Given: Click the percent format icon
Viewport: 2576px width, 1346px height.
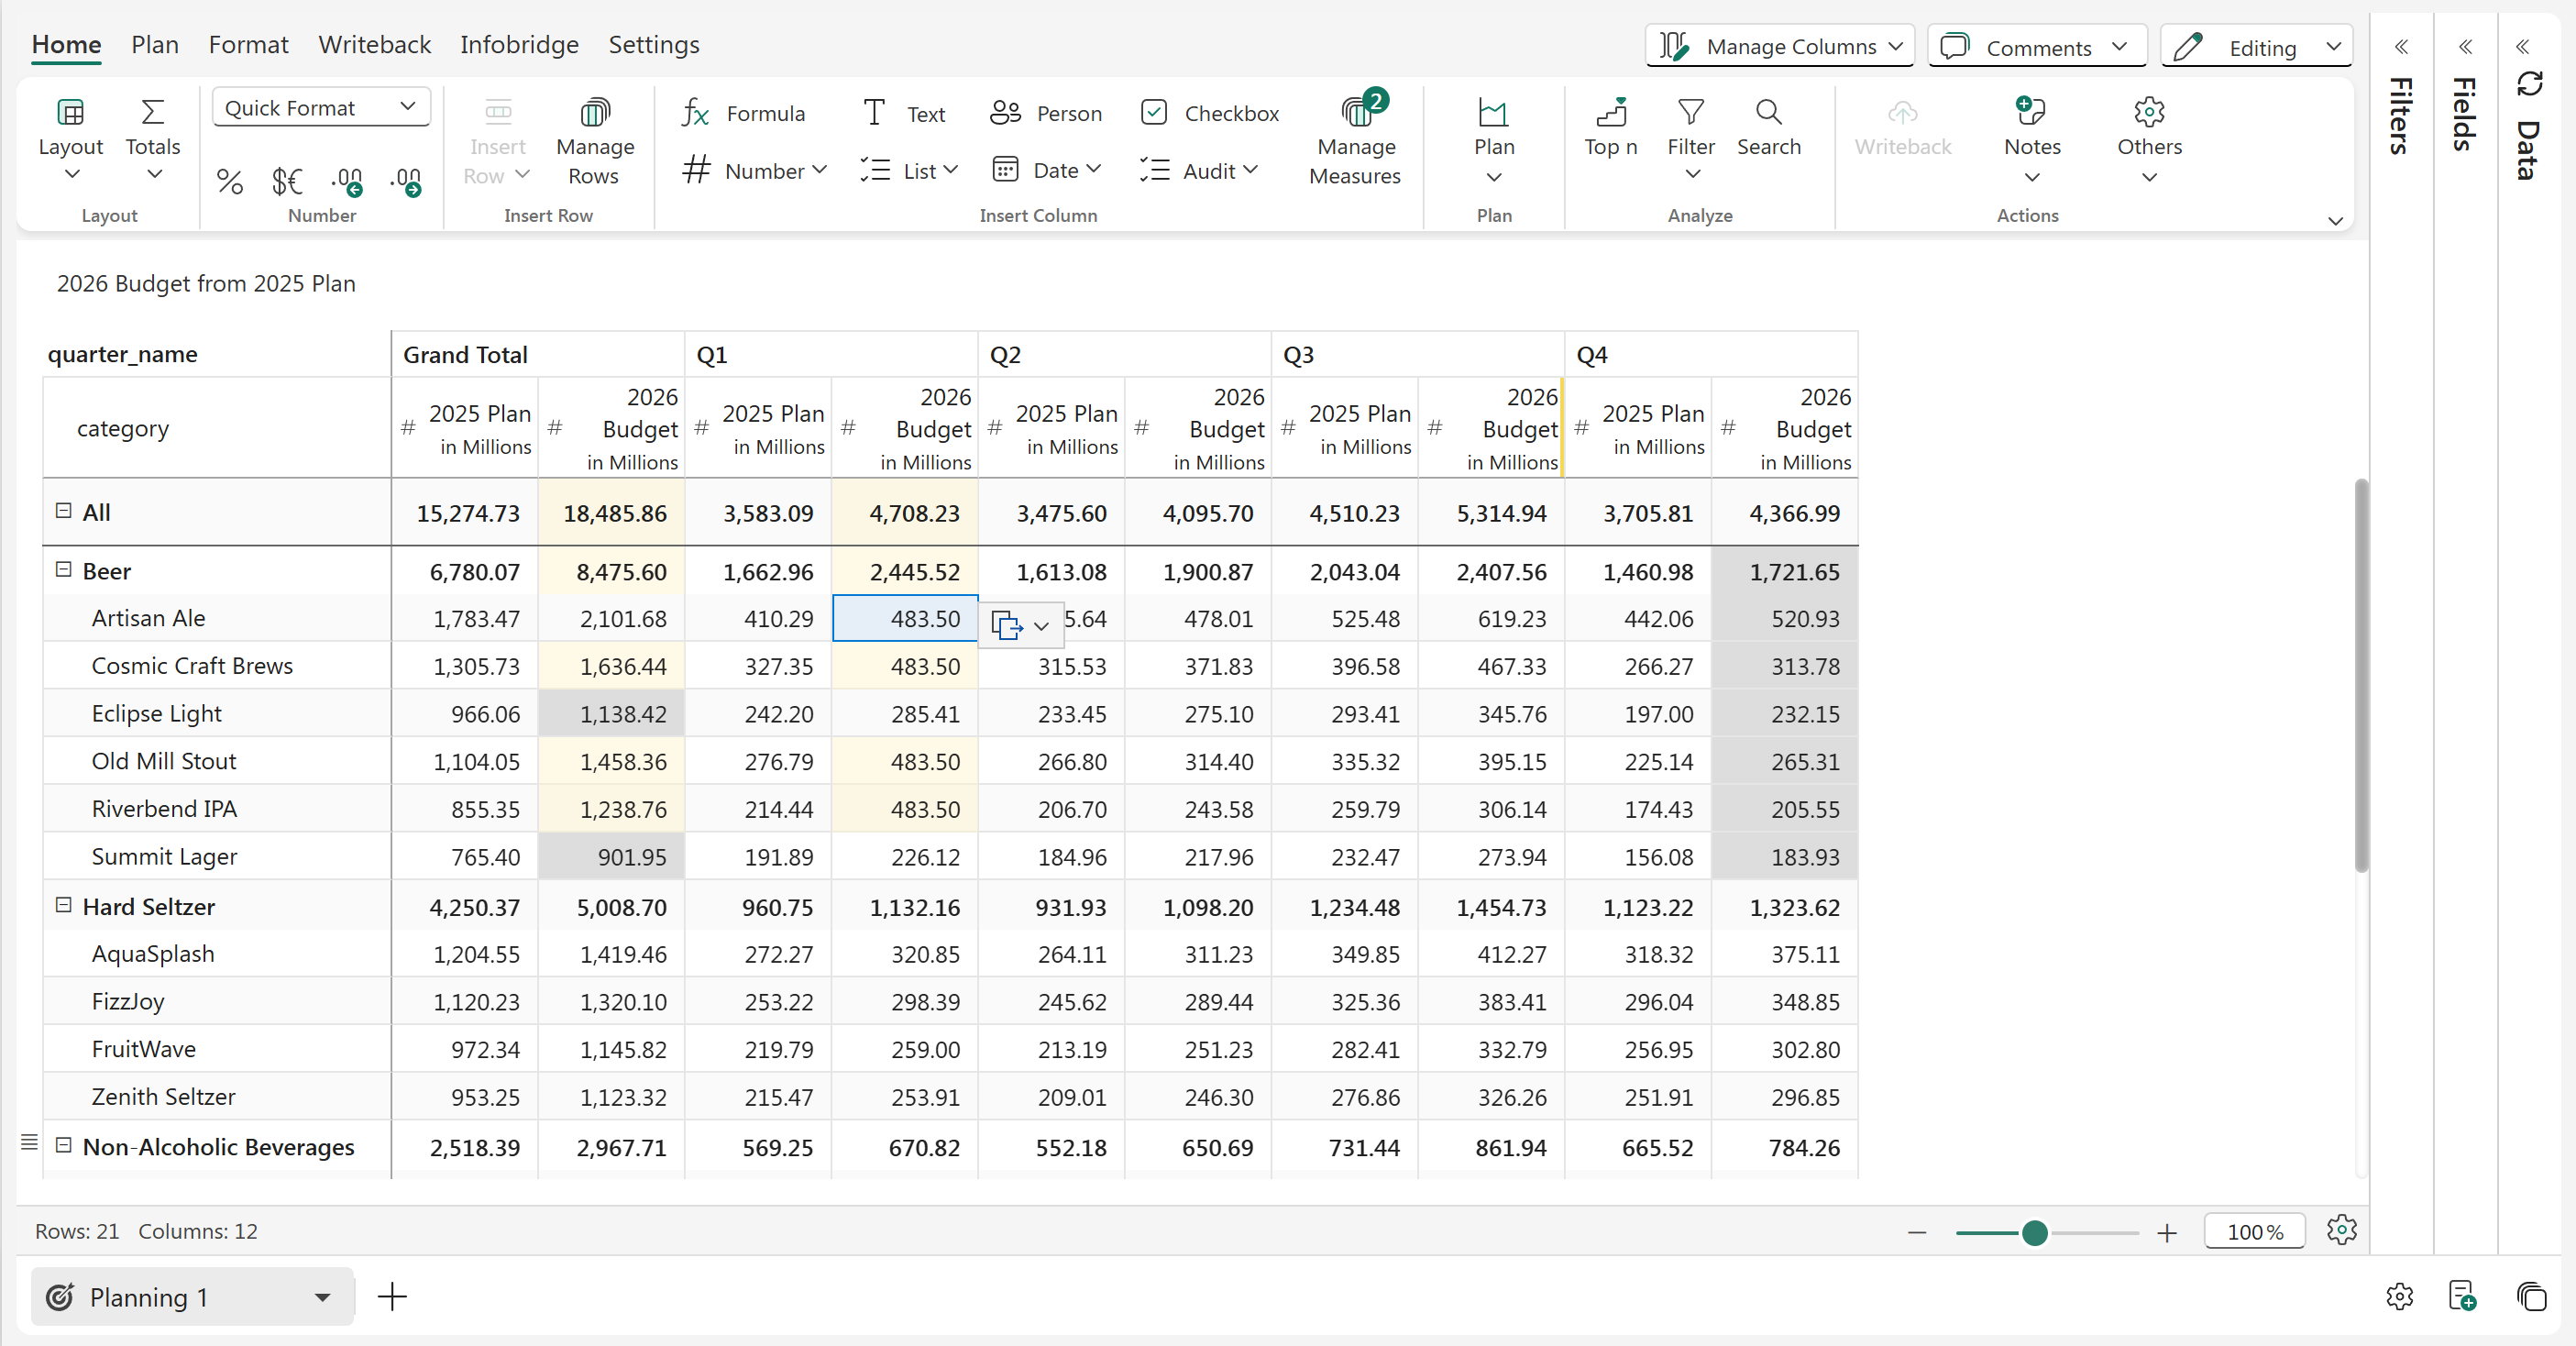Looking at the screenshot, I should coord(229,181).
